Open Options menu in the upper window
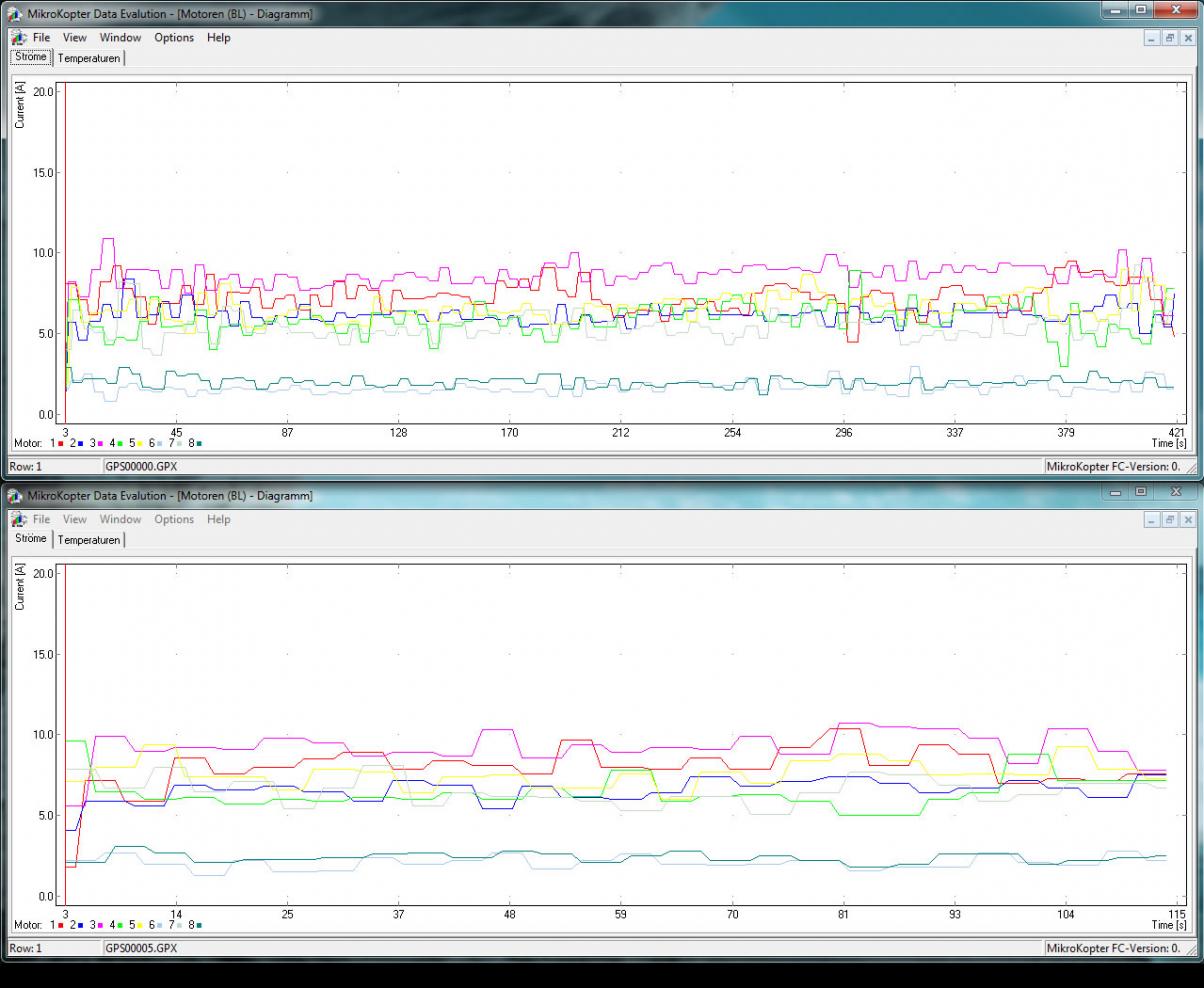Screen dimensions: 1204x988 tap(173, 38)
